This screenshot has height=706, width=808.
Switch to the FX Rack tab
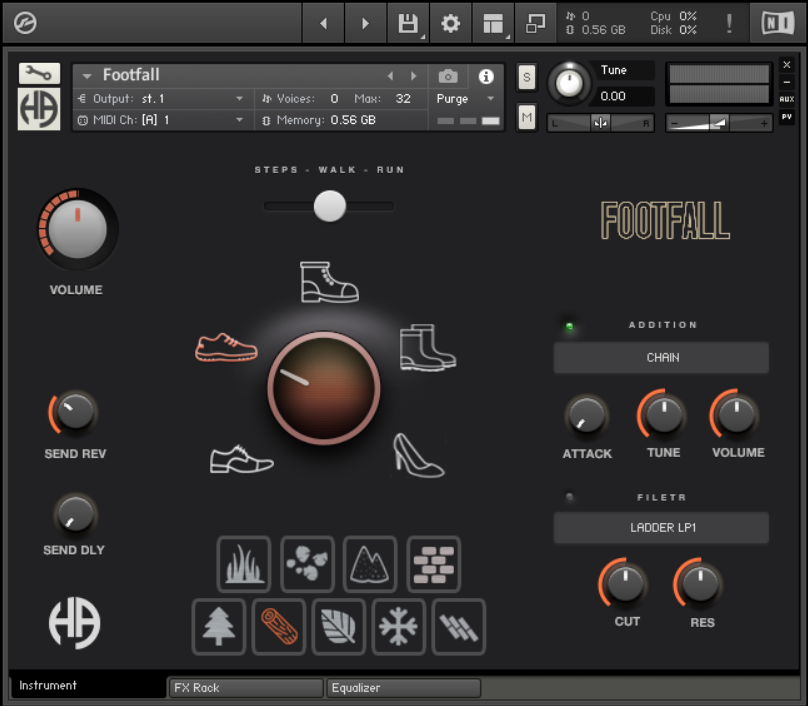click(x=245, y=688)
